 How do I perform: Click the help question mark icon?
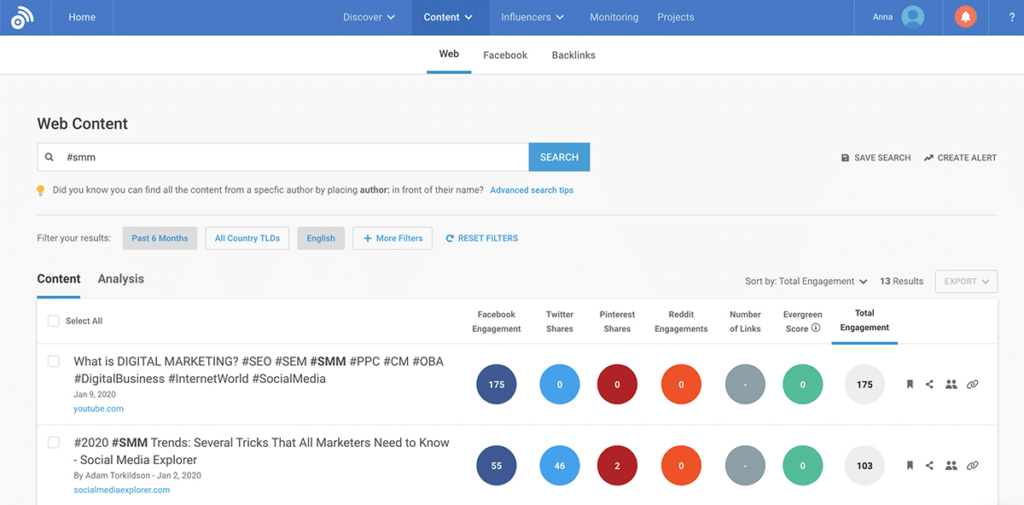(x=1012, y=17)
